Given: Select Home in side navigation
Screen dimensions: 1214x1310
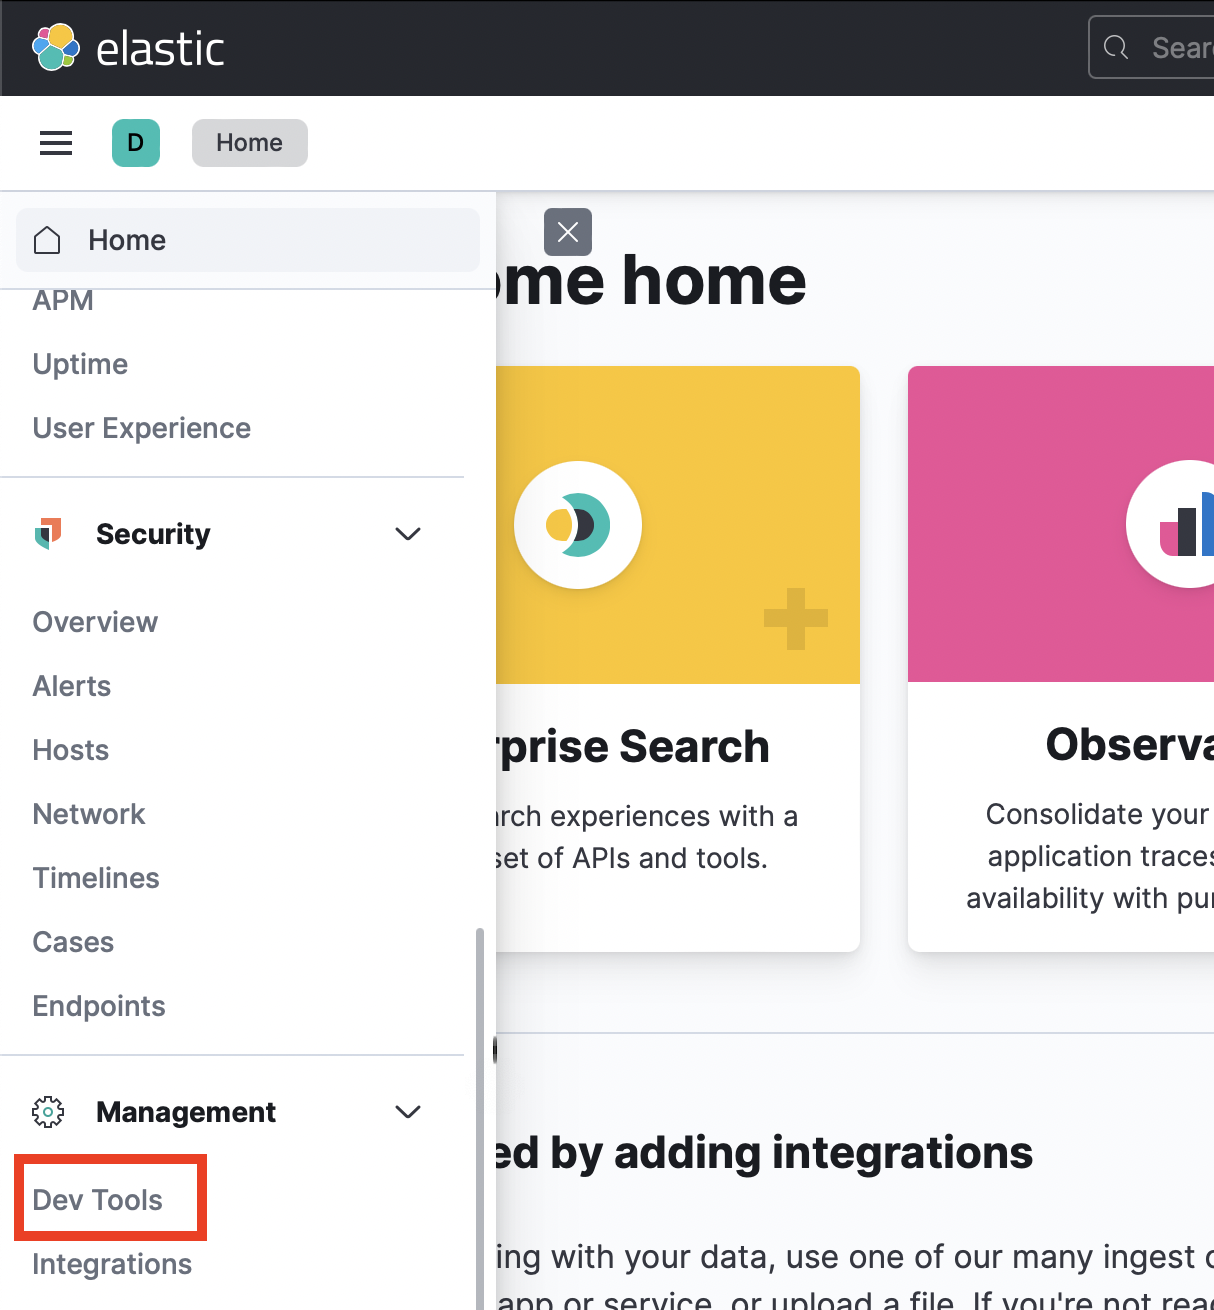Looking at the screenshot, I should click(x=248, y=240).
